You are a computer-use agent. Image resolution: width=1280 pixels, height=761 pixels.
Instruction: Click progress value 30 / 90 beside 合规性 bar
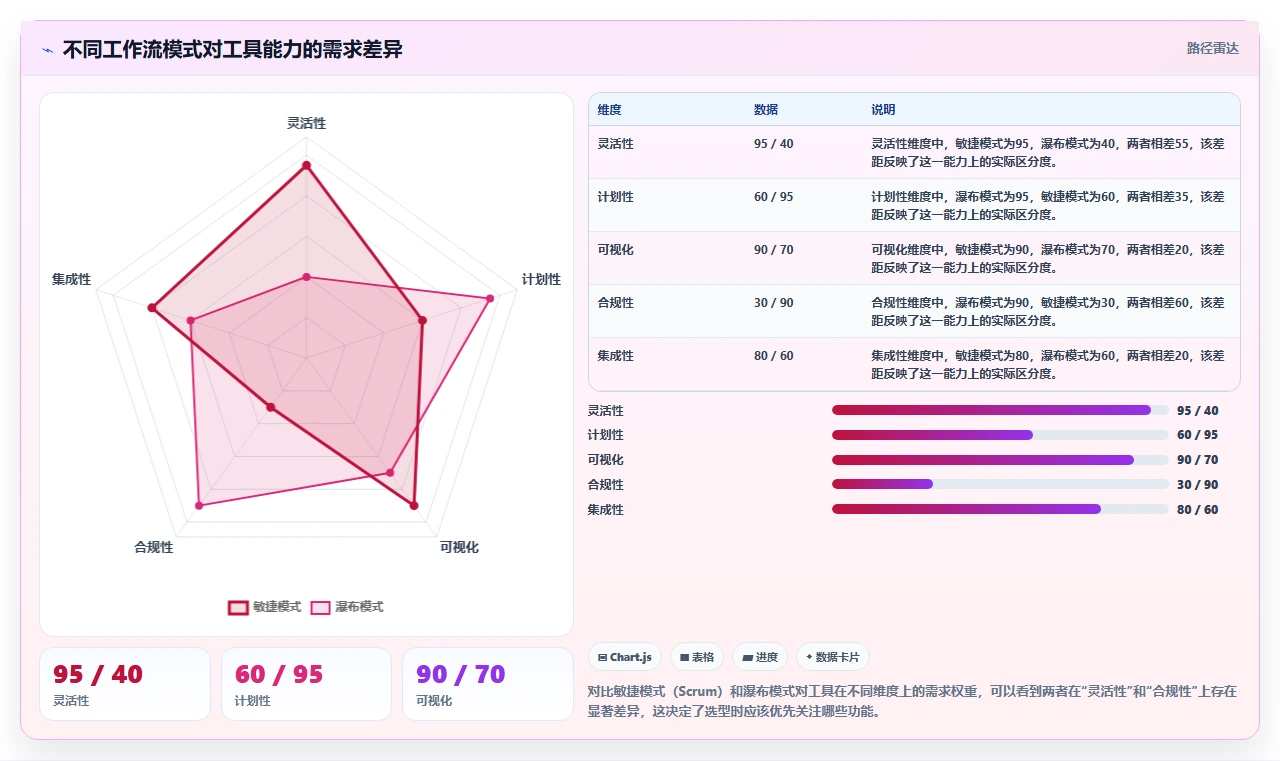1198,485
